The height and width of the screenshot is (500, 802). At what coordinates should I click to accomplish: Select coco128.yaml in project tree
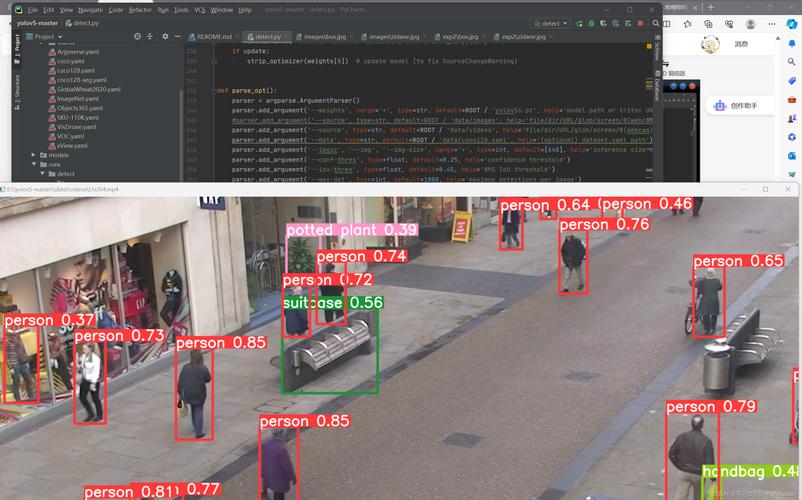click(x=76, y=70)
